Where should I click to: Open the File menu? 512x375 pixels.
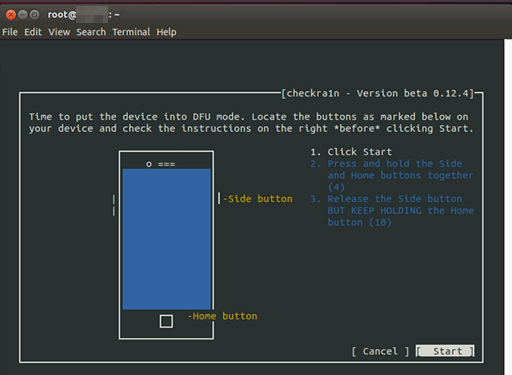[x=10, y=32]
